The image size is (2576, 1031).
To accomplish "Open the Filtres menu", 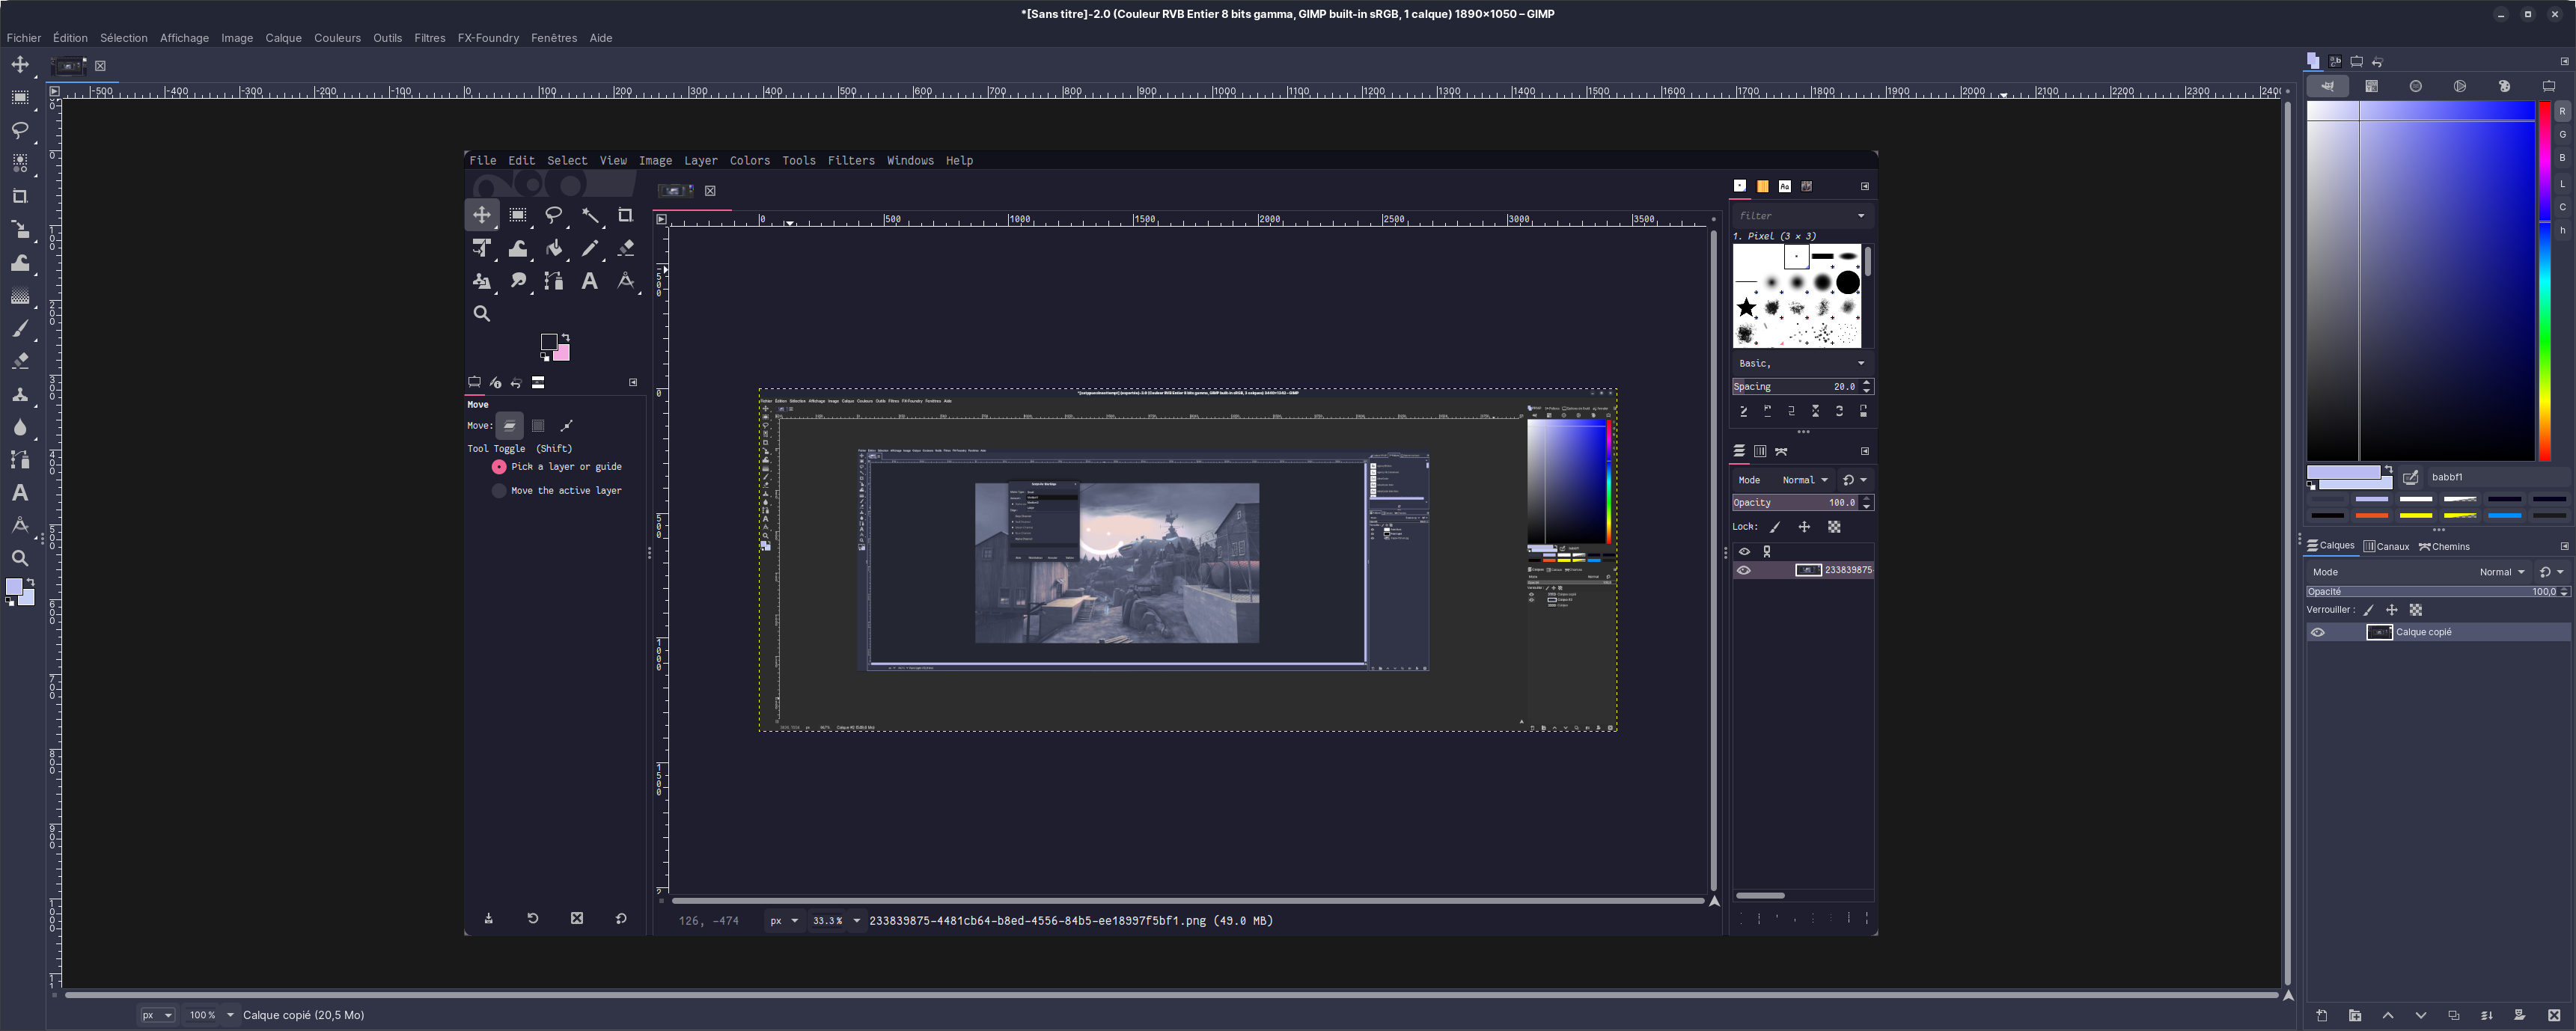I will (x=430, y=38).
